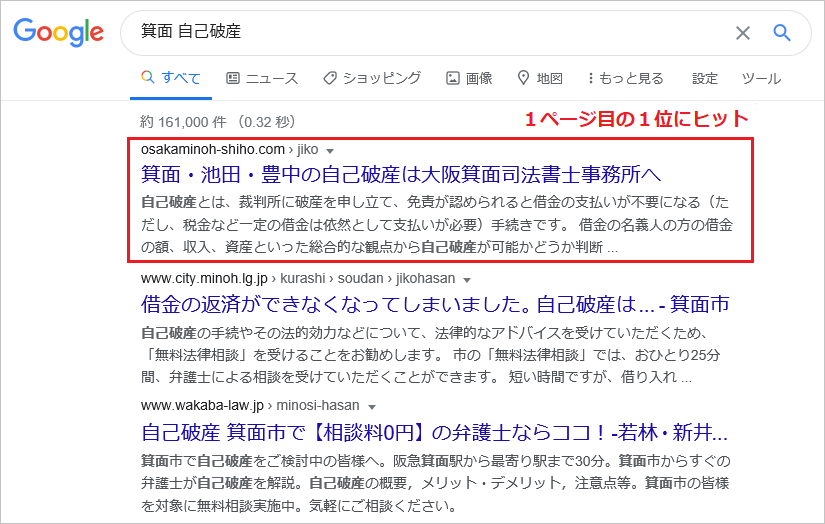Screen dimensions: 825x524
Task: Click the www.wakaba-law.jp › minosi-hasan URL text
Action: pyautogui.click(x=250, y=406)
